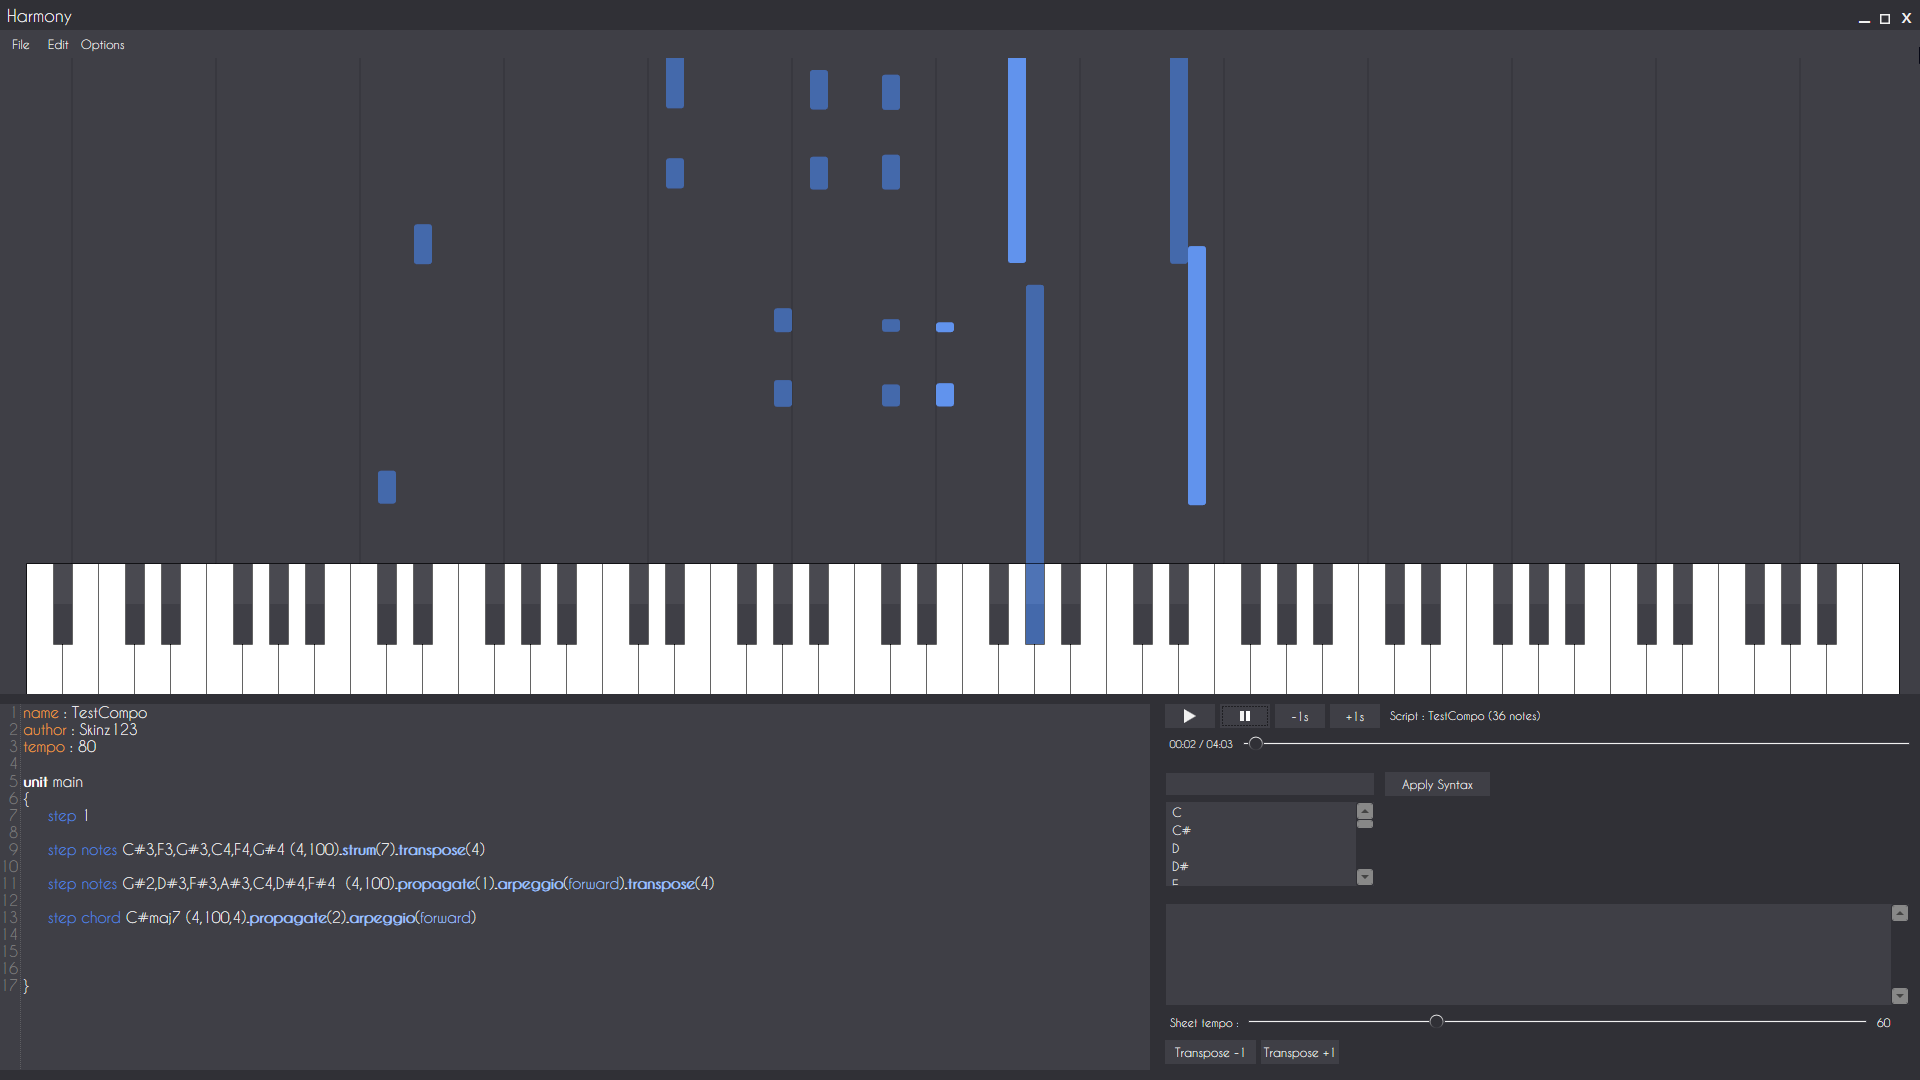Open the File menu
Image resolution: width=1920 pixels, height=1080 pixels.
point(20,45)
